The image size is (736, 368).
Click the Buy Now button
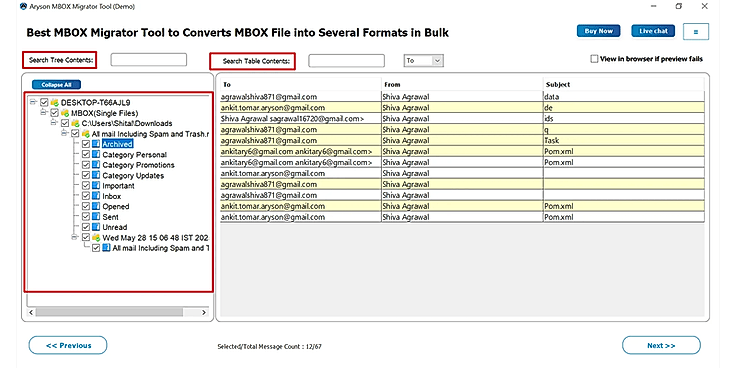pos(598,31)
